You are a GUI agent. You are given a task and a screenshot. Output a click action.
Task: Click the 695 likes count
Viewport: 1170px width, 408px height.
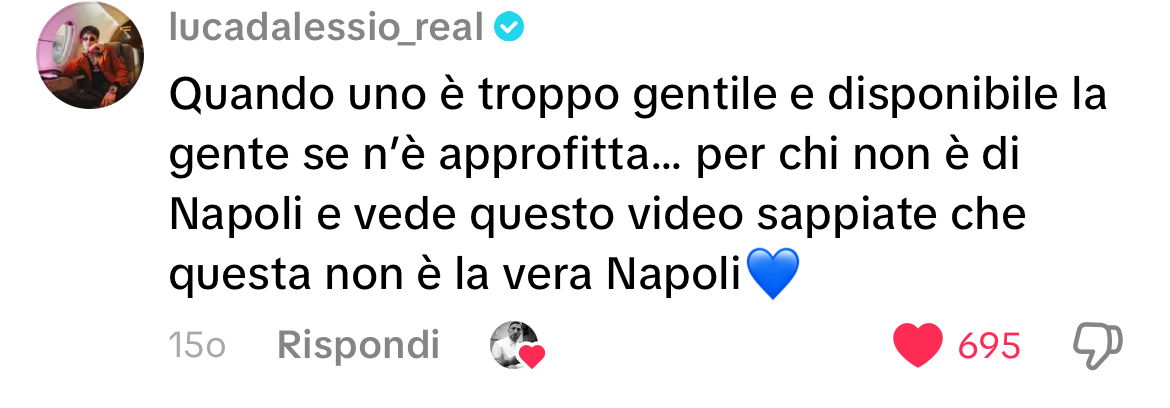click(x=989, y=346)
